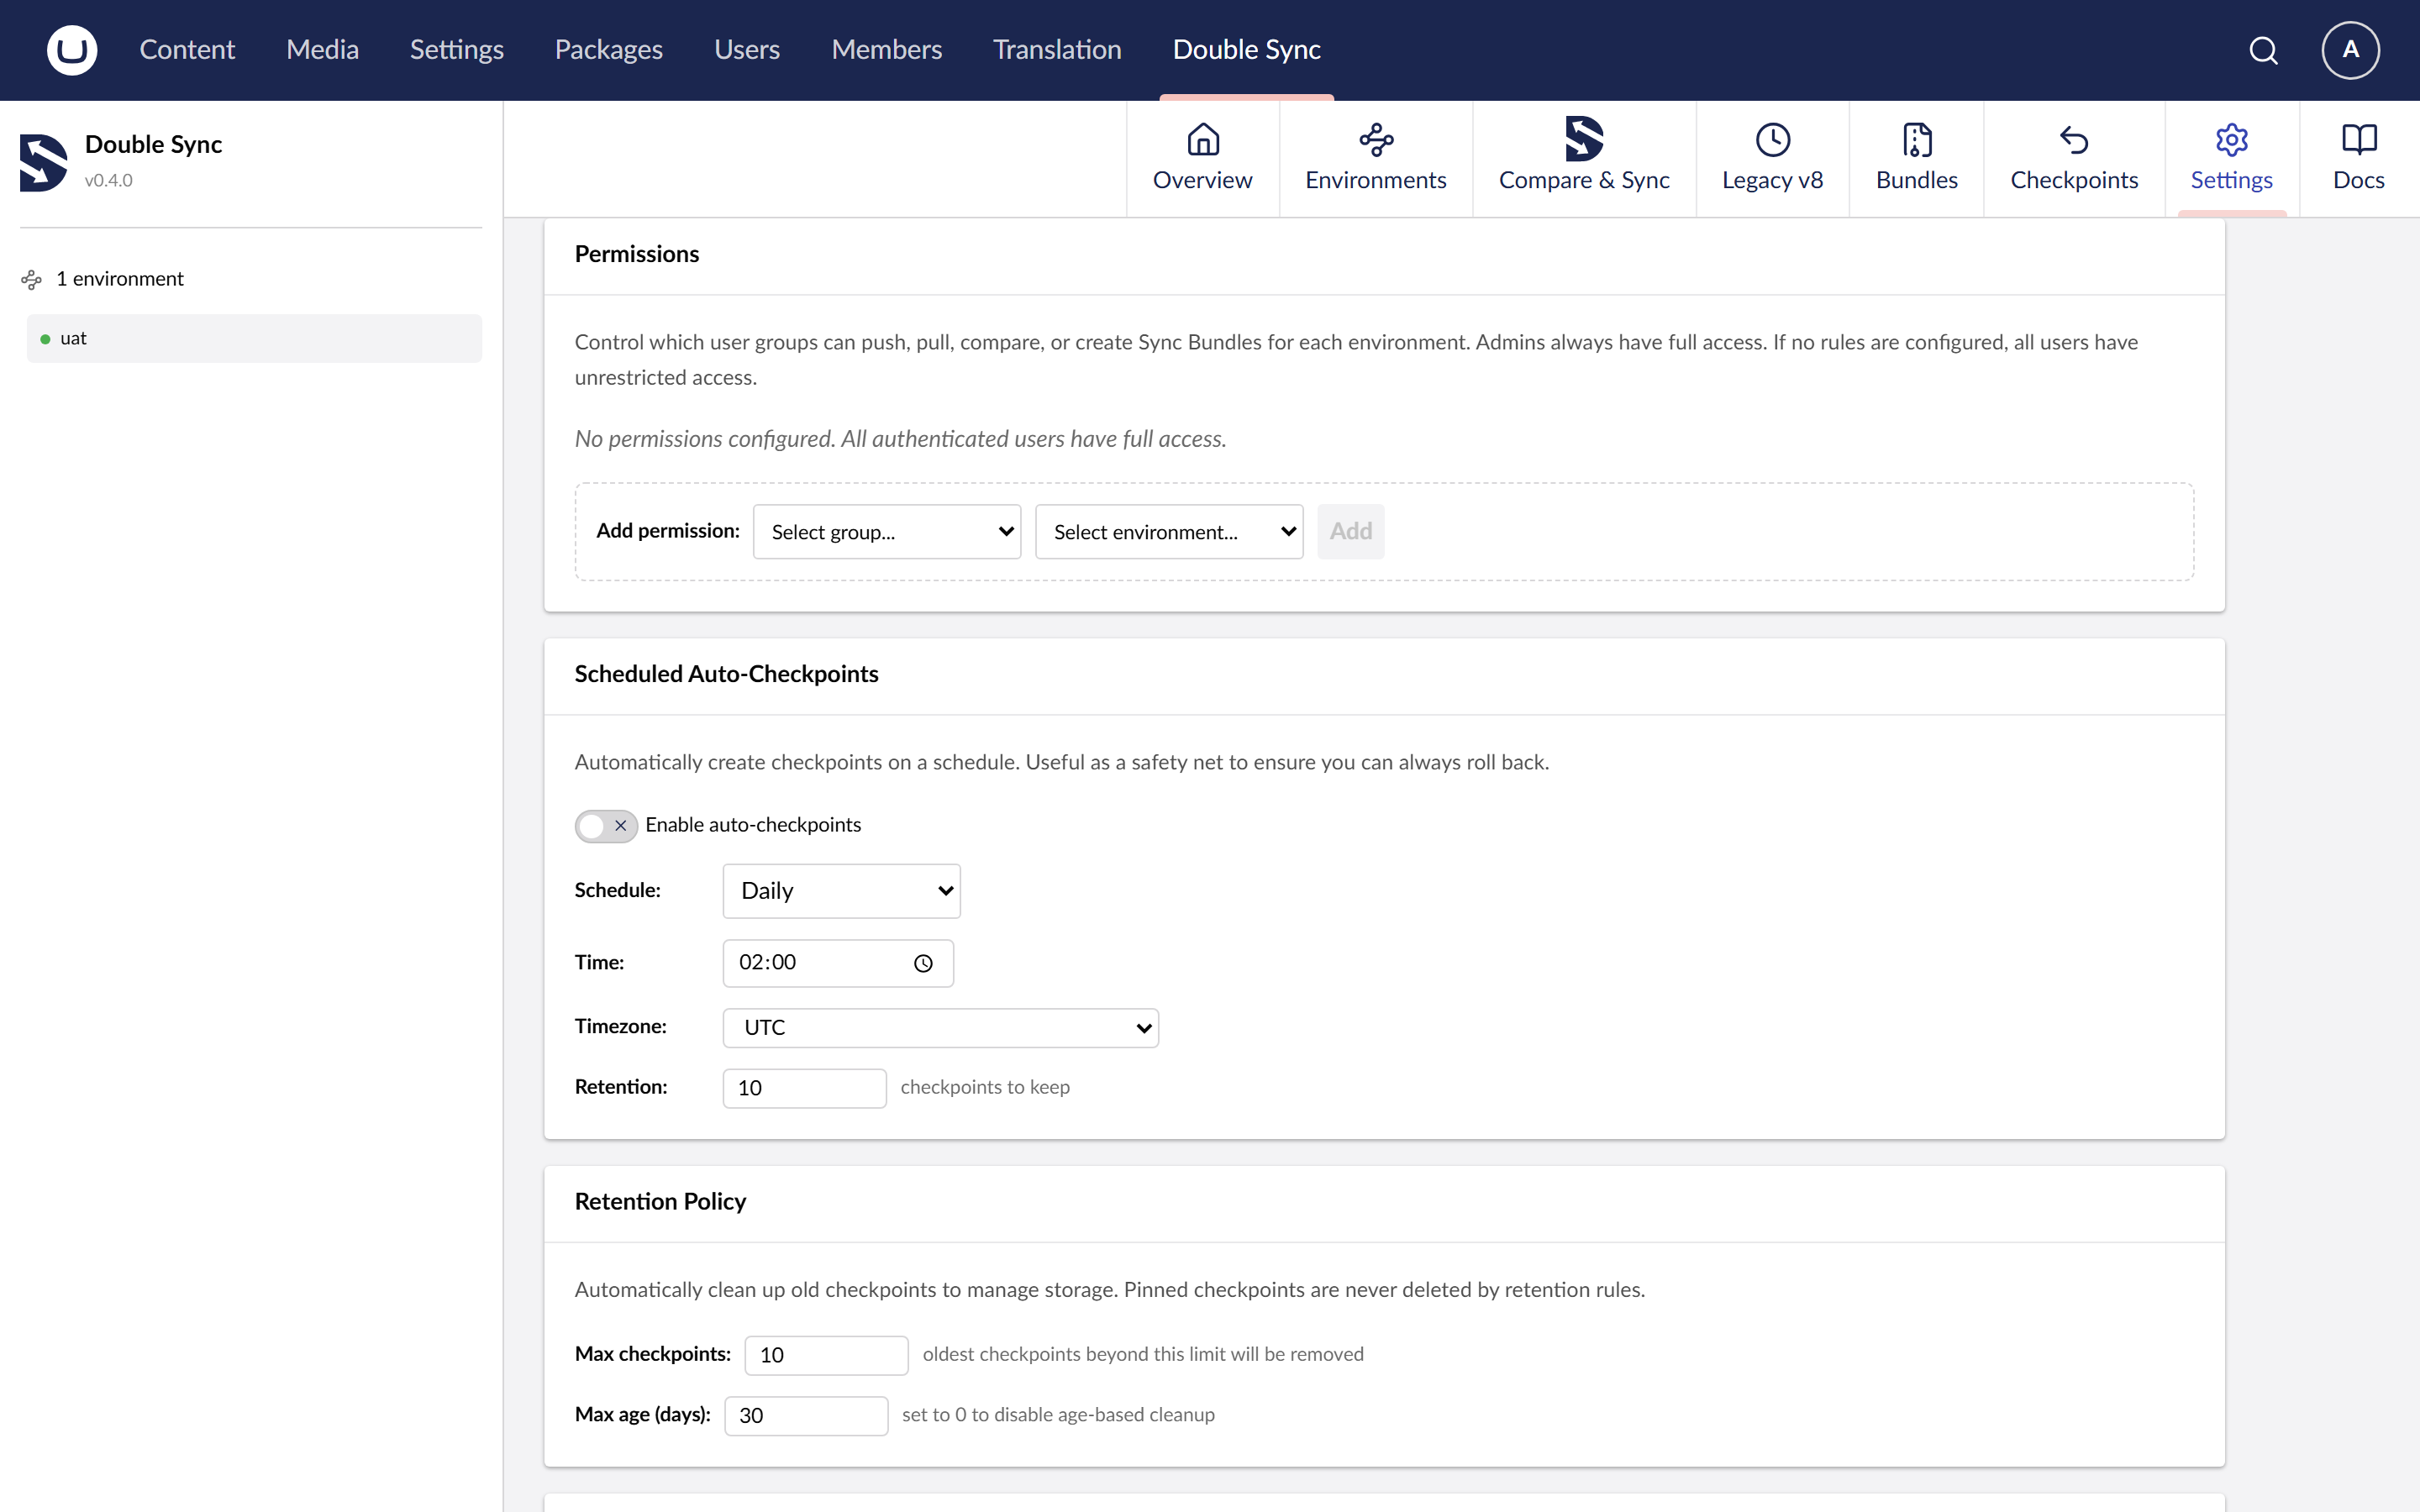Click the environments icon beside '1 environment'
This screenshot has width=2420, height=1512.
click(x=32, y=280)
